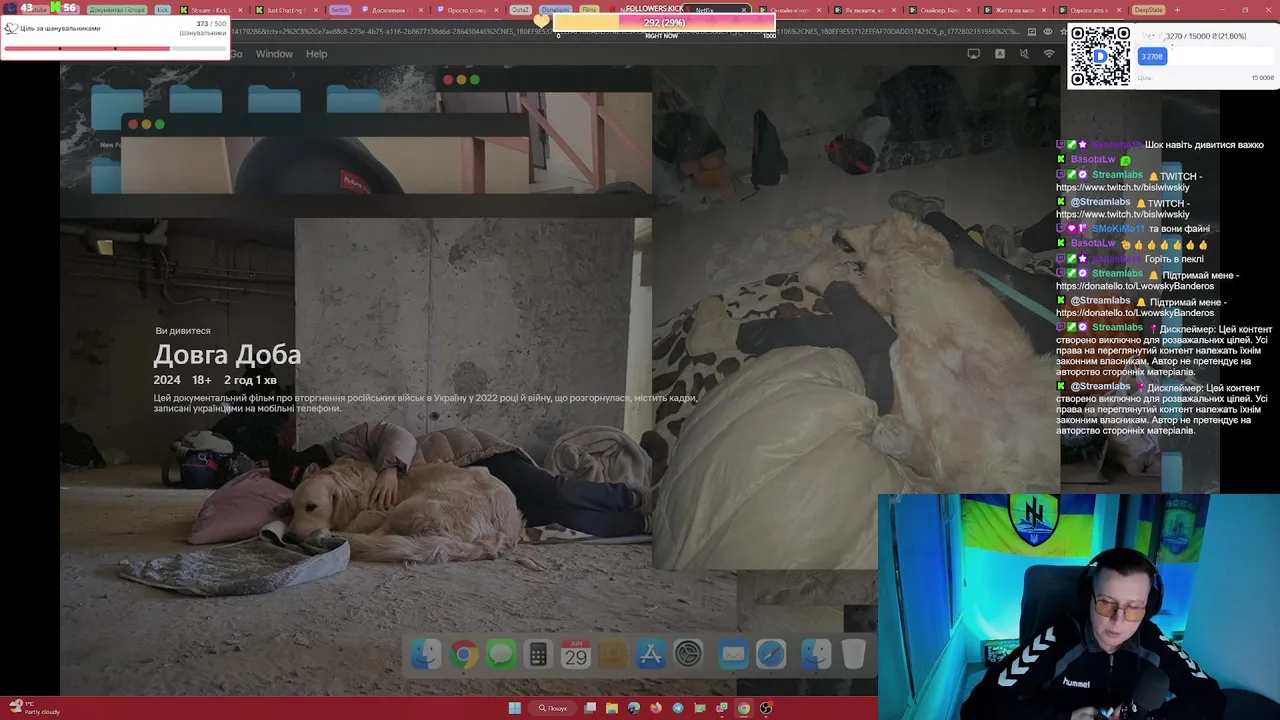
Task: Open the Calendar dock icon showing 29
Action: (575, 655)
